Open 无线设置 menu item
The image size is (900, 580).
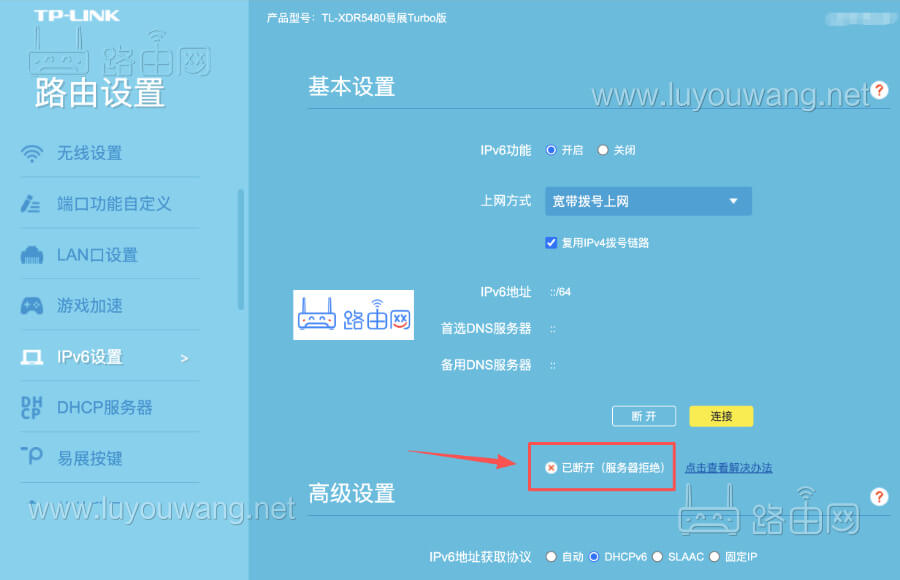[x=89, y=153]
